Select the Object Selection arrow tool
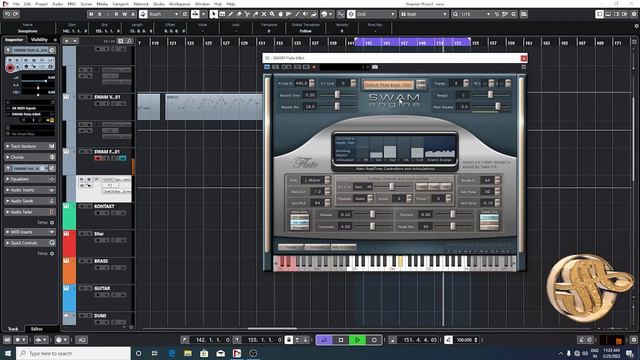The image size is (640, 360). tap(213, 14)
